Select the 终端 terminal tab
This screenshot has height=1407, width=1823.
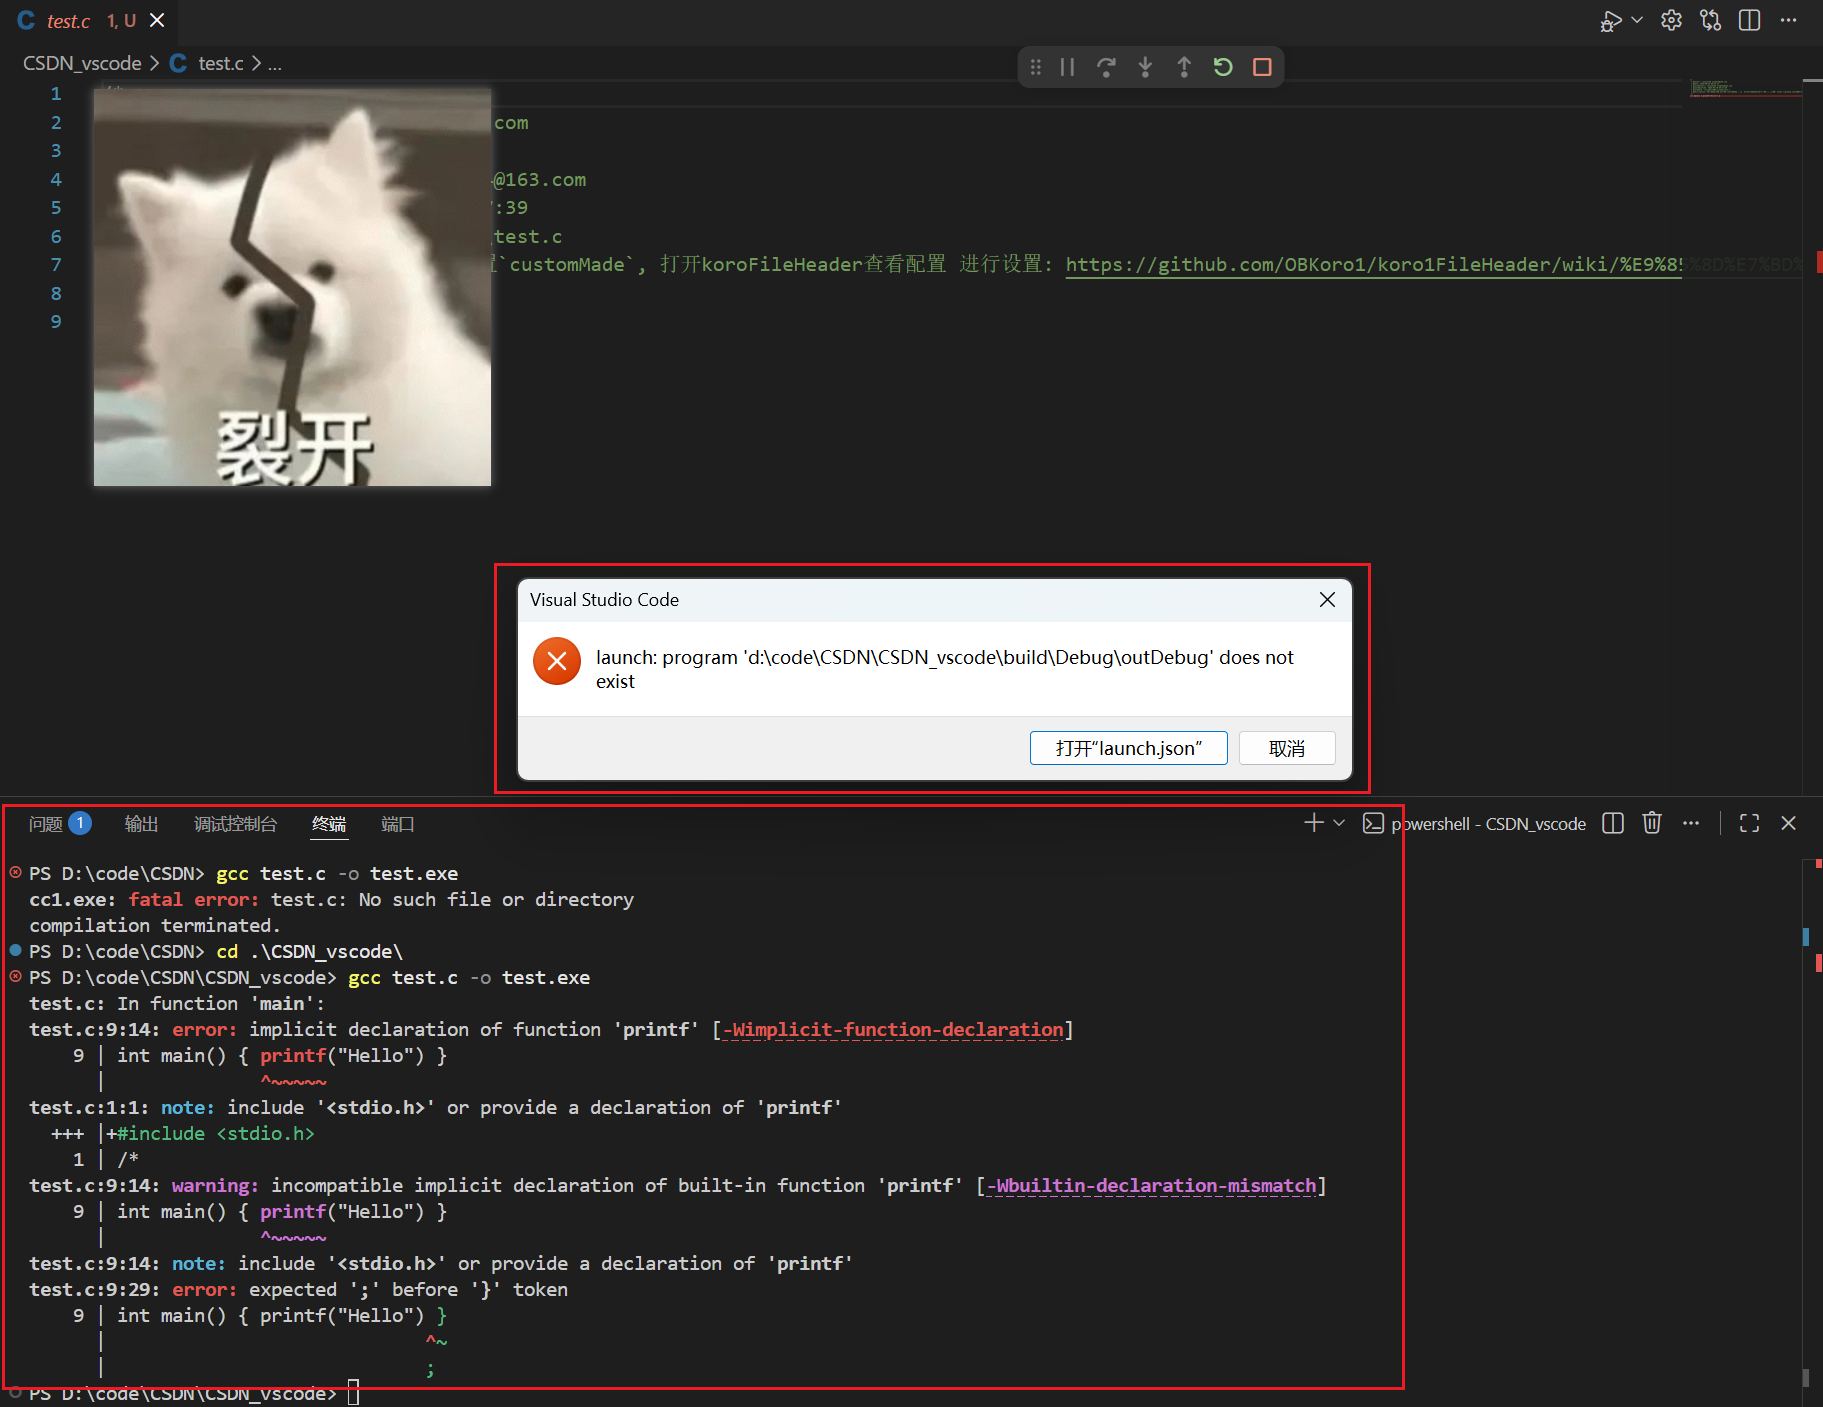pos(329,824)
